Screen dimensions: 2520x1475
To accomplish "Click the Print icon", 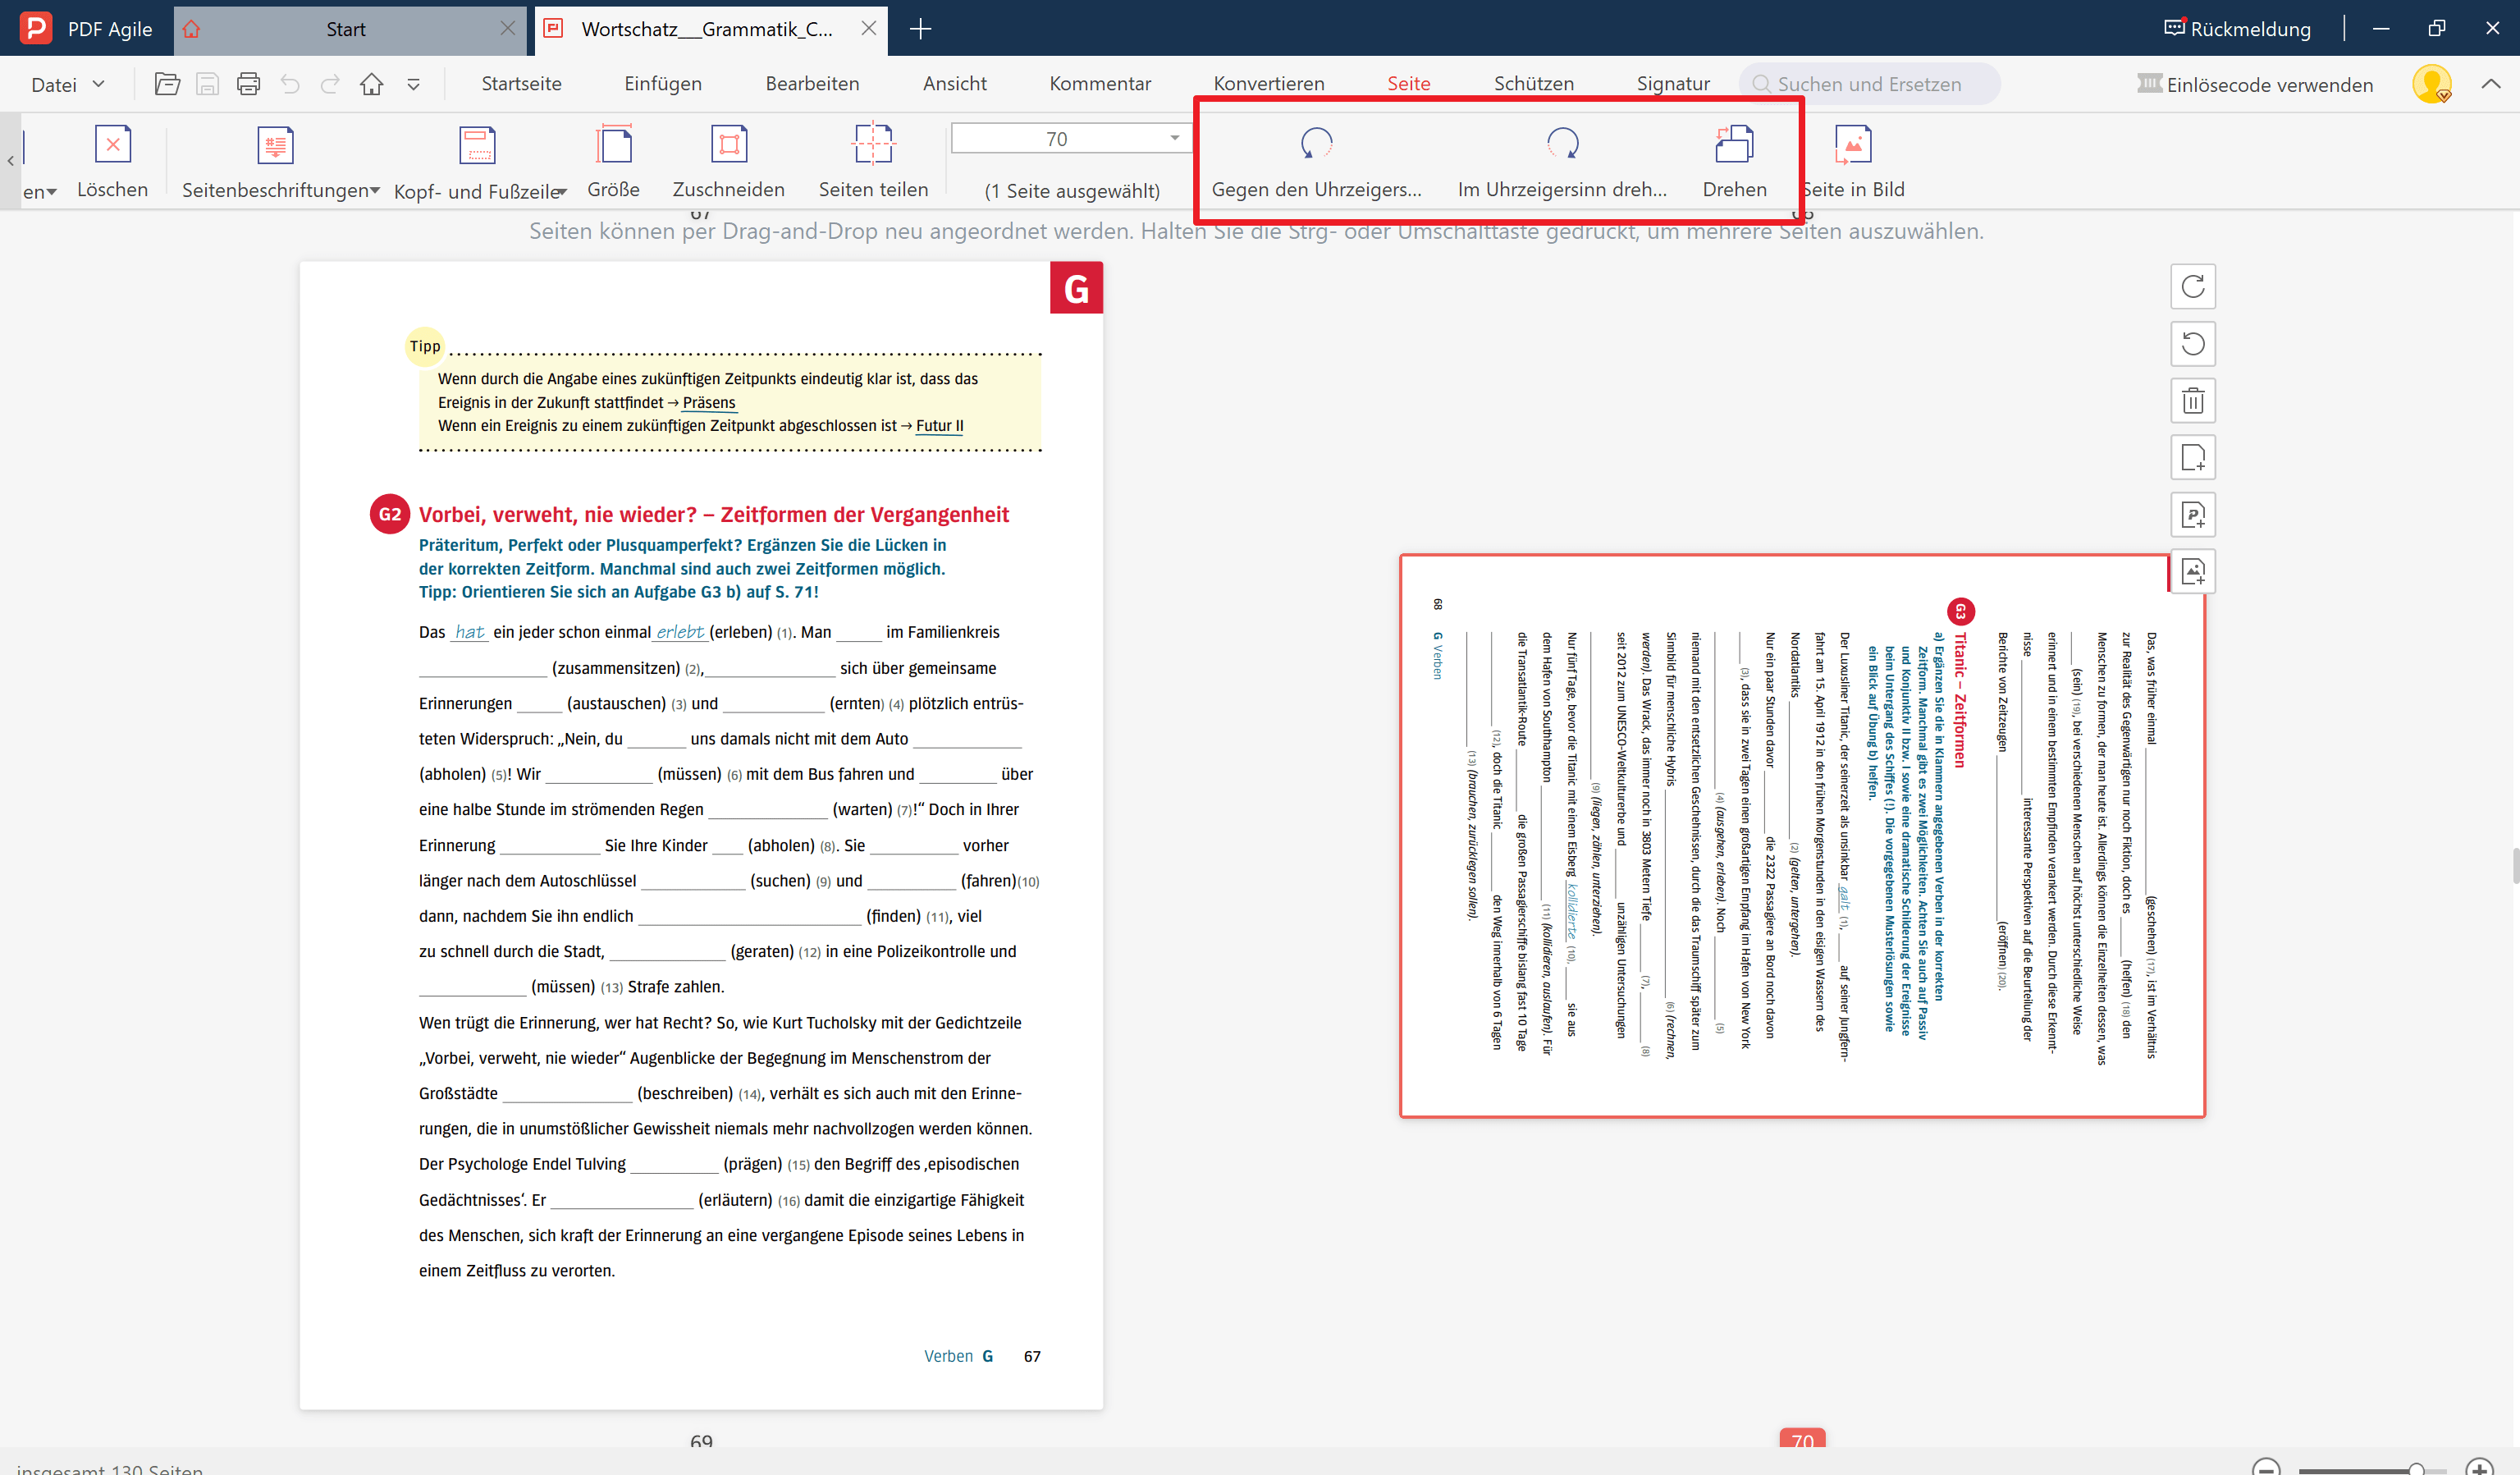I will pos(248,84).
